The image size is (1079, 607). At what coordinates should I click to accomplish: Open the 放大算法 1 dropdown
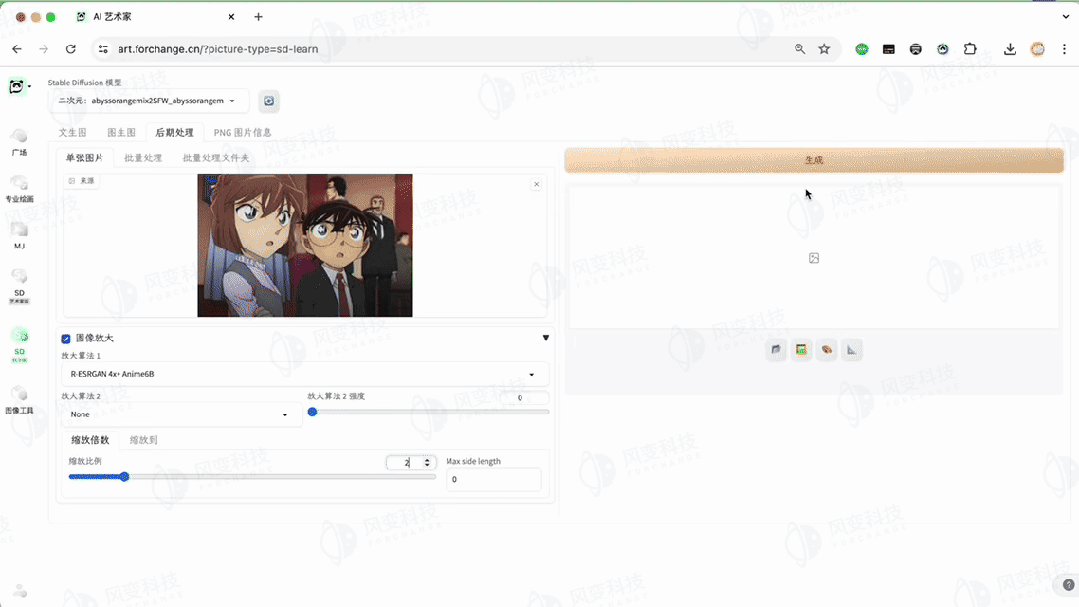click(x=304, y=374)
